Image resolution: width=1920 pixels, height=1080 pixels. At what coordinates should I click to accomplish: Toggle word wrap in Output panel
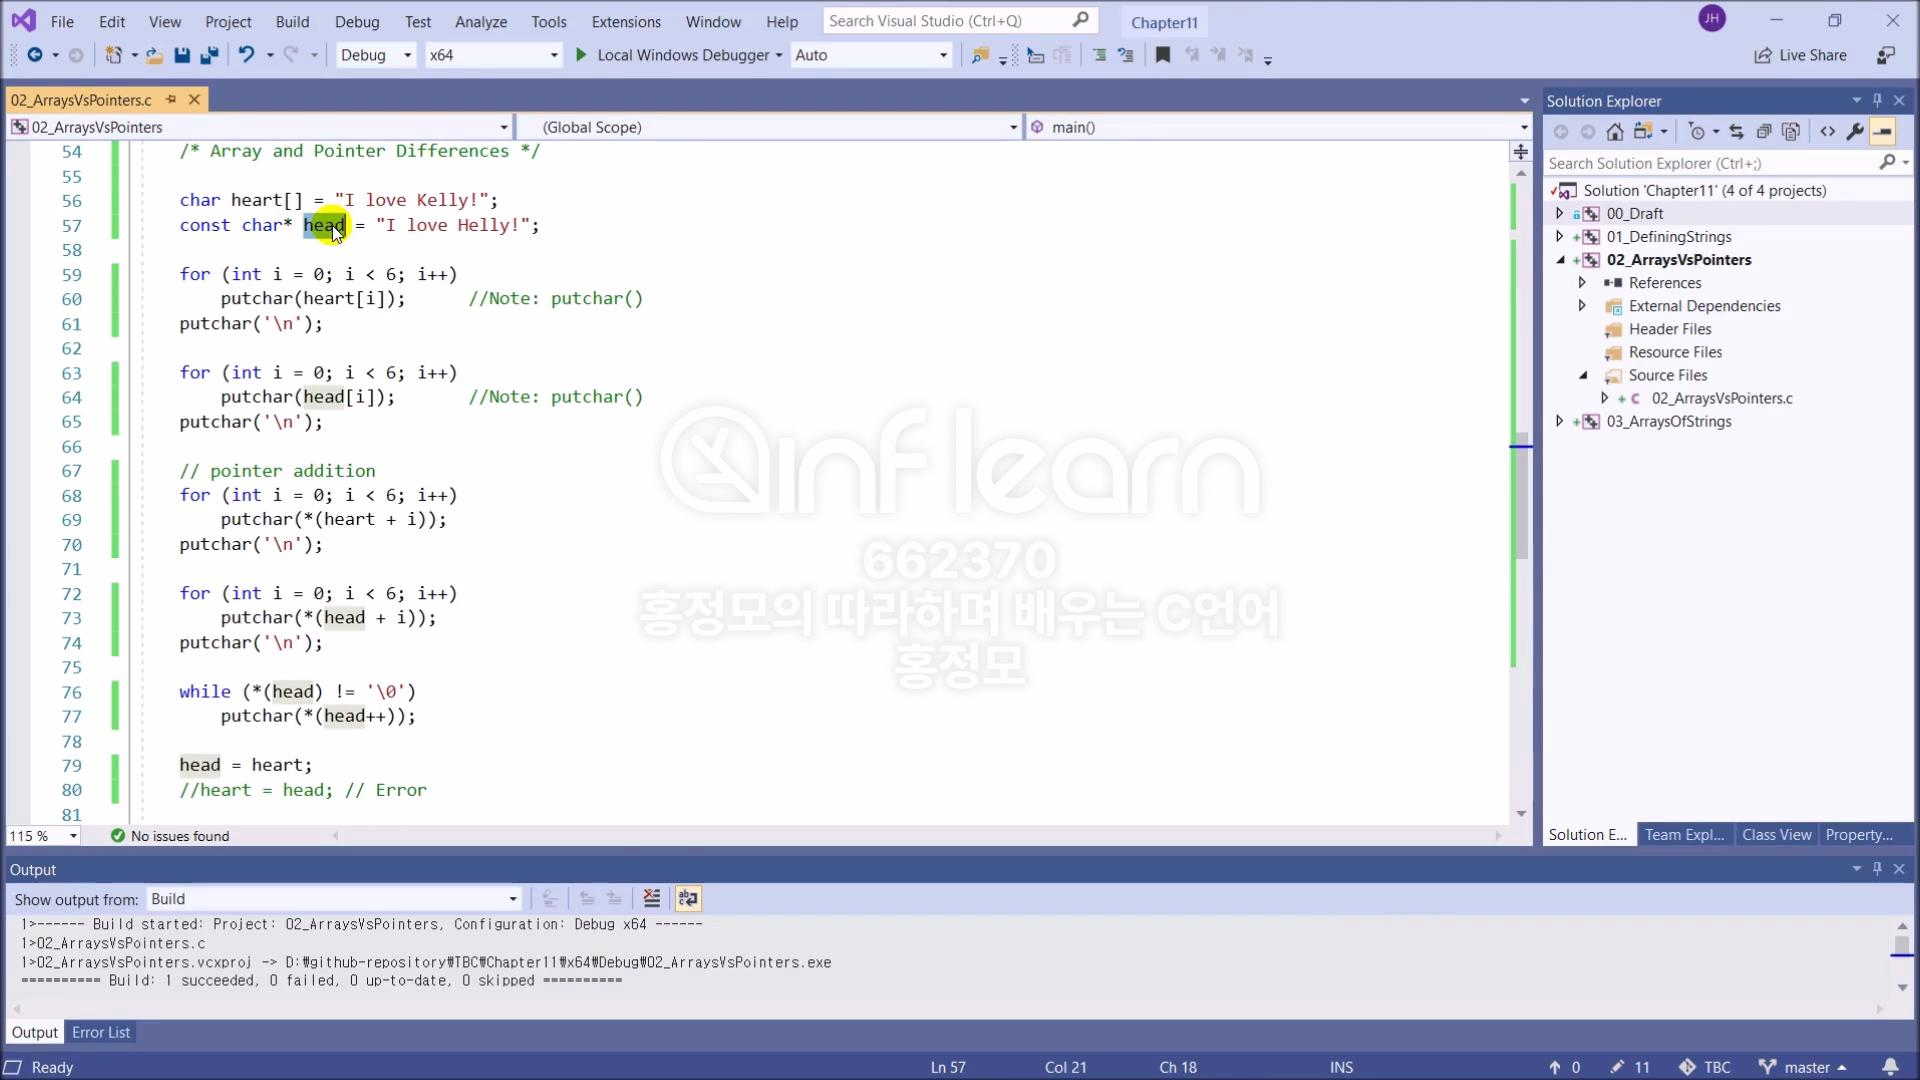pos(688,898)
